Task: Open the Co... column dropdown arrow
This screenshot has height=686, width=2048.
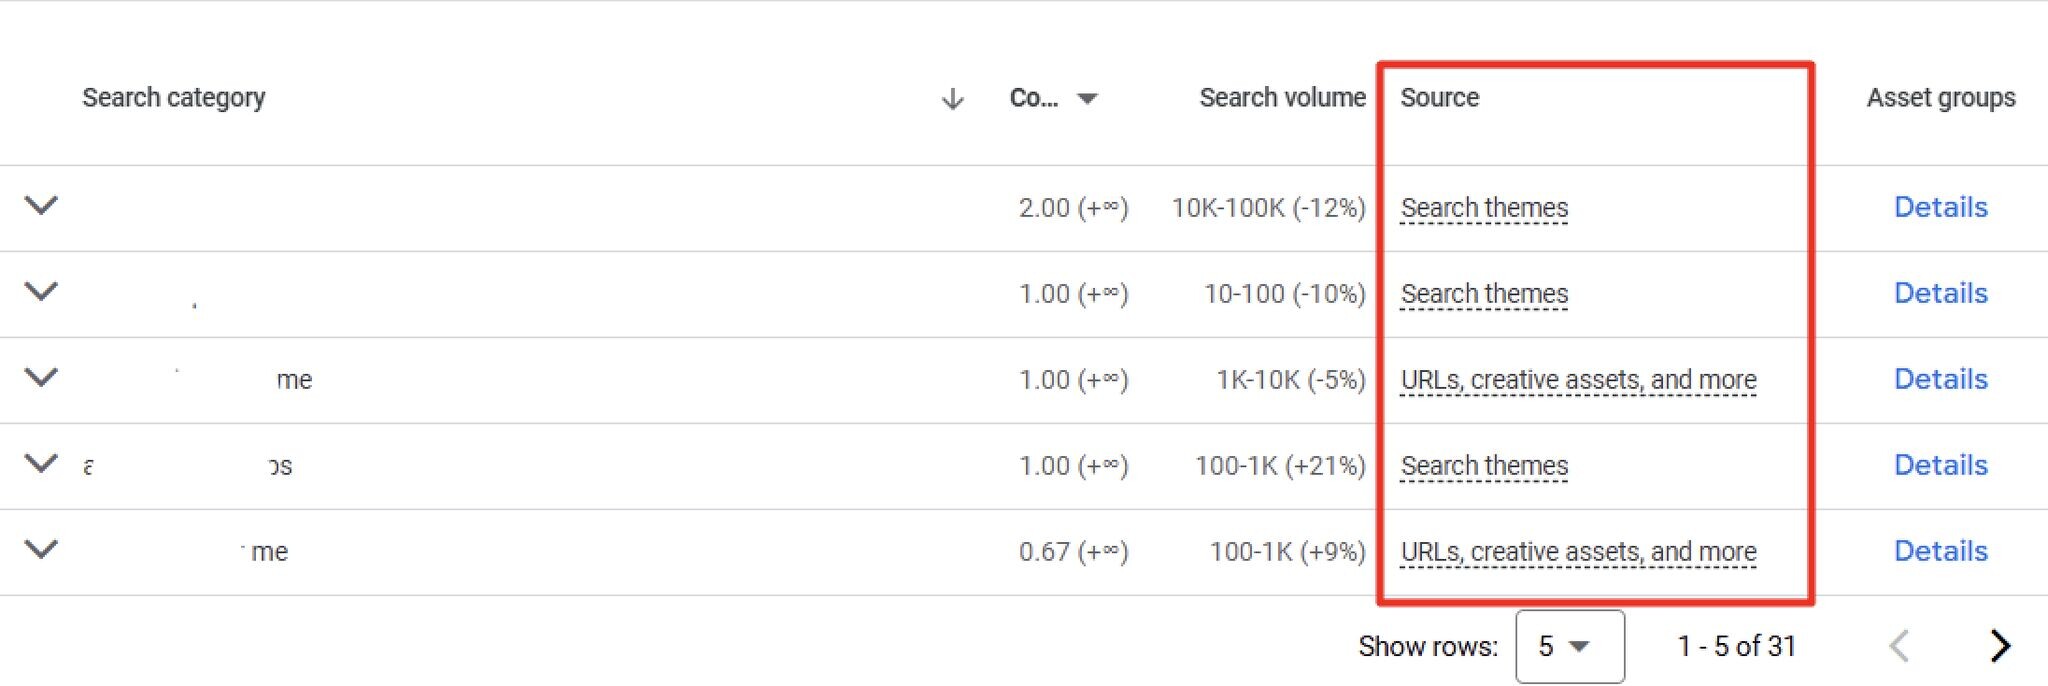Action: tap(1087, 99)
